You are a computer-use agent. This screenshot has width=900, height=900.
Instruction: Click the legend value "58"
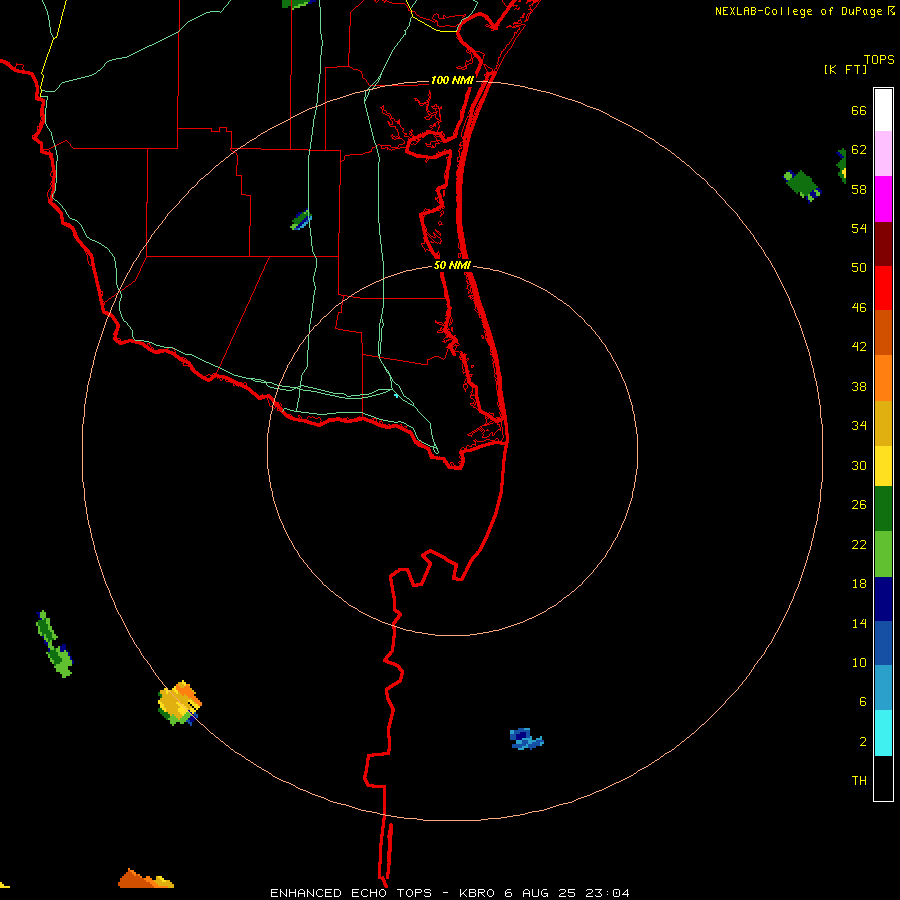(x=859, y=189)
